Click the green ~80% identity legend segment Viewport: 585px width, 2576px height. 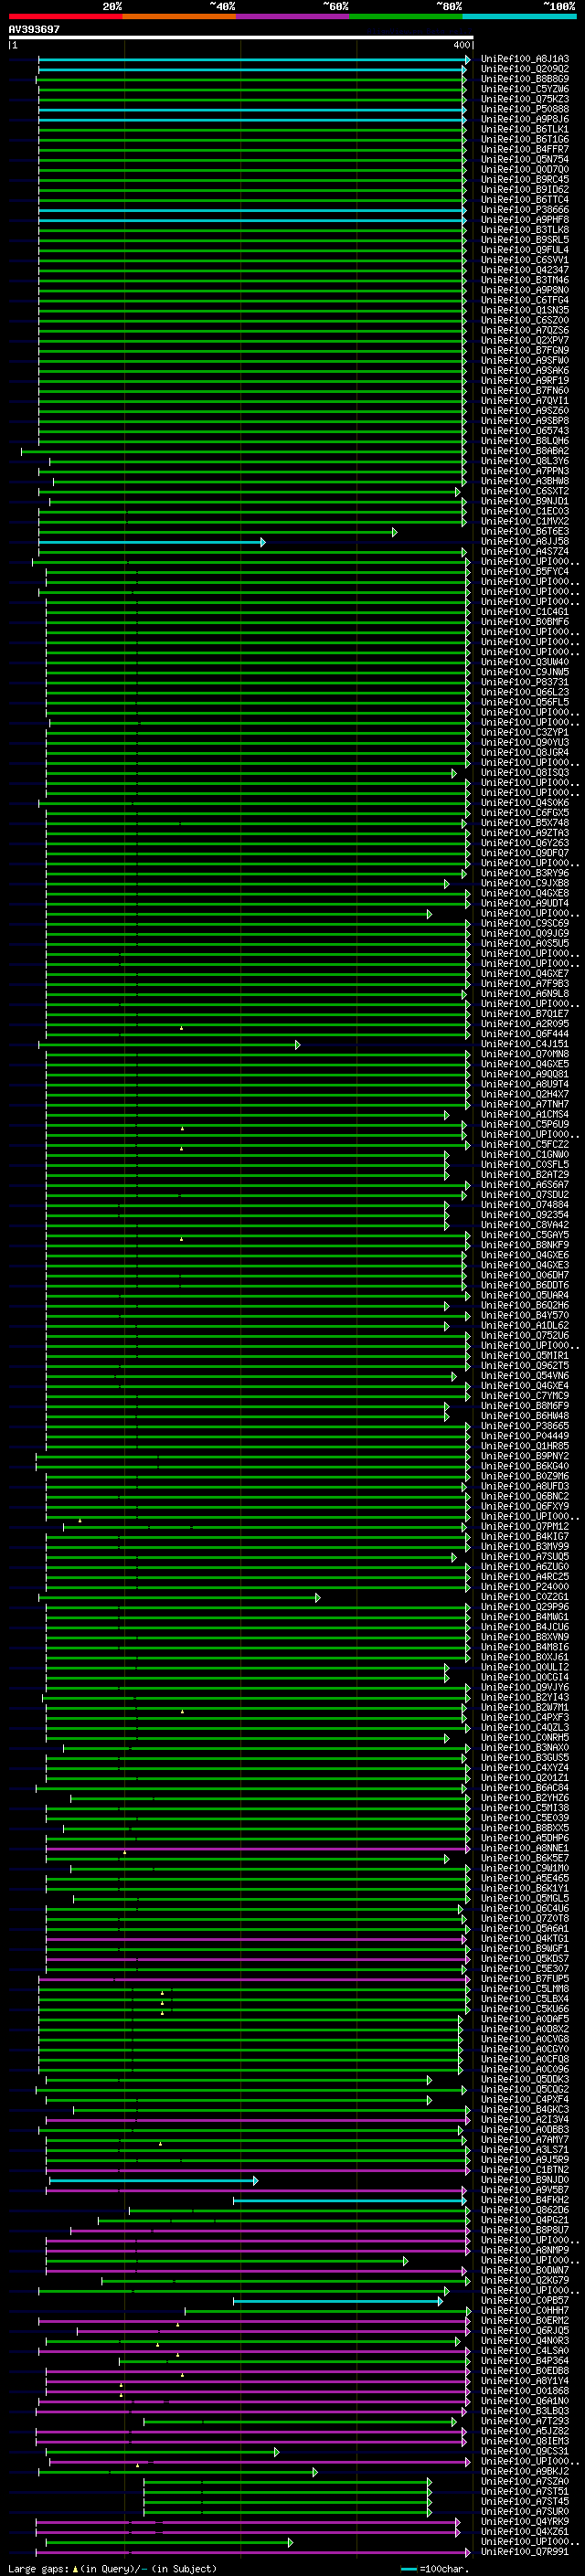point(406,16)
